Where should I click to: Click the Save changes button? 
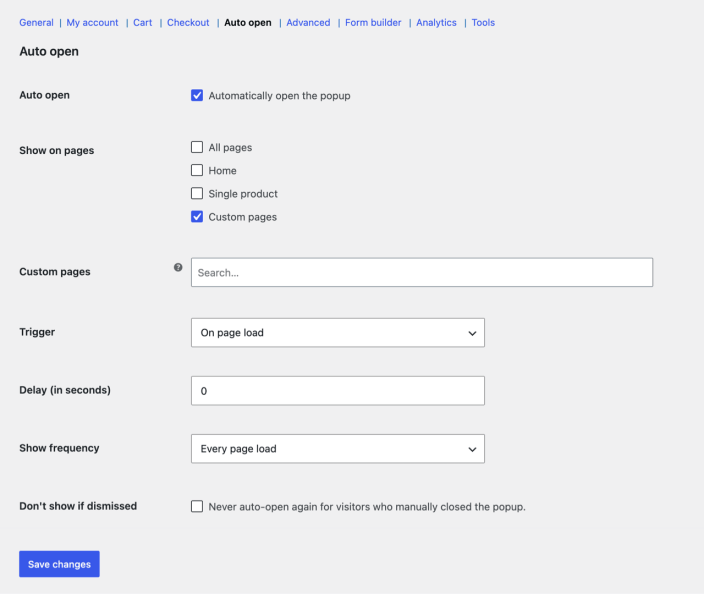[59, 564]
